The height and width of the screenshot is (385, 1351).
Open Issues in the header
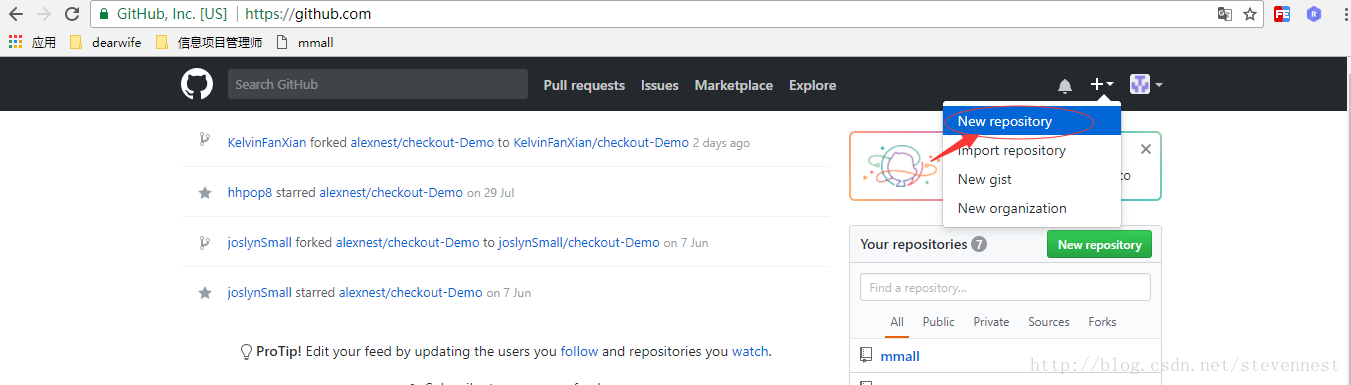tap(660, 85)
